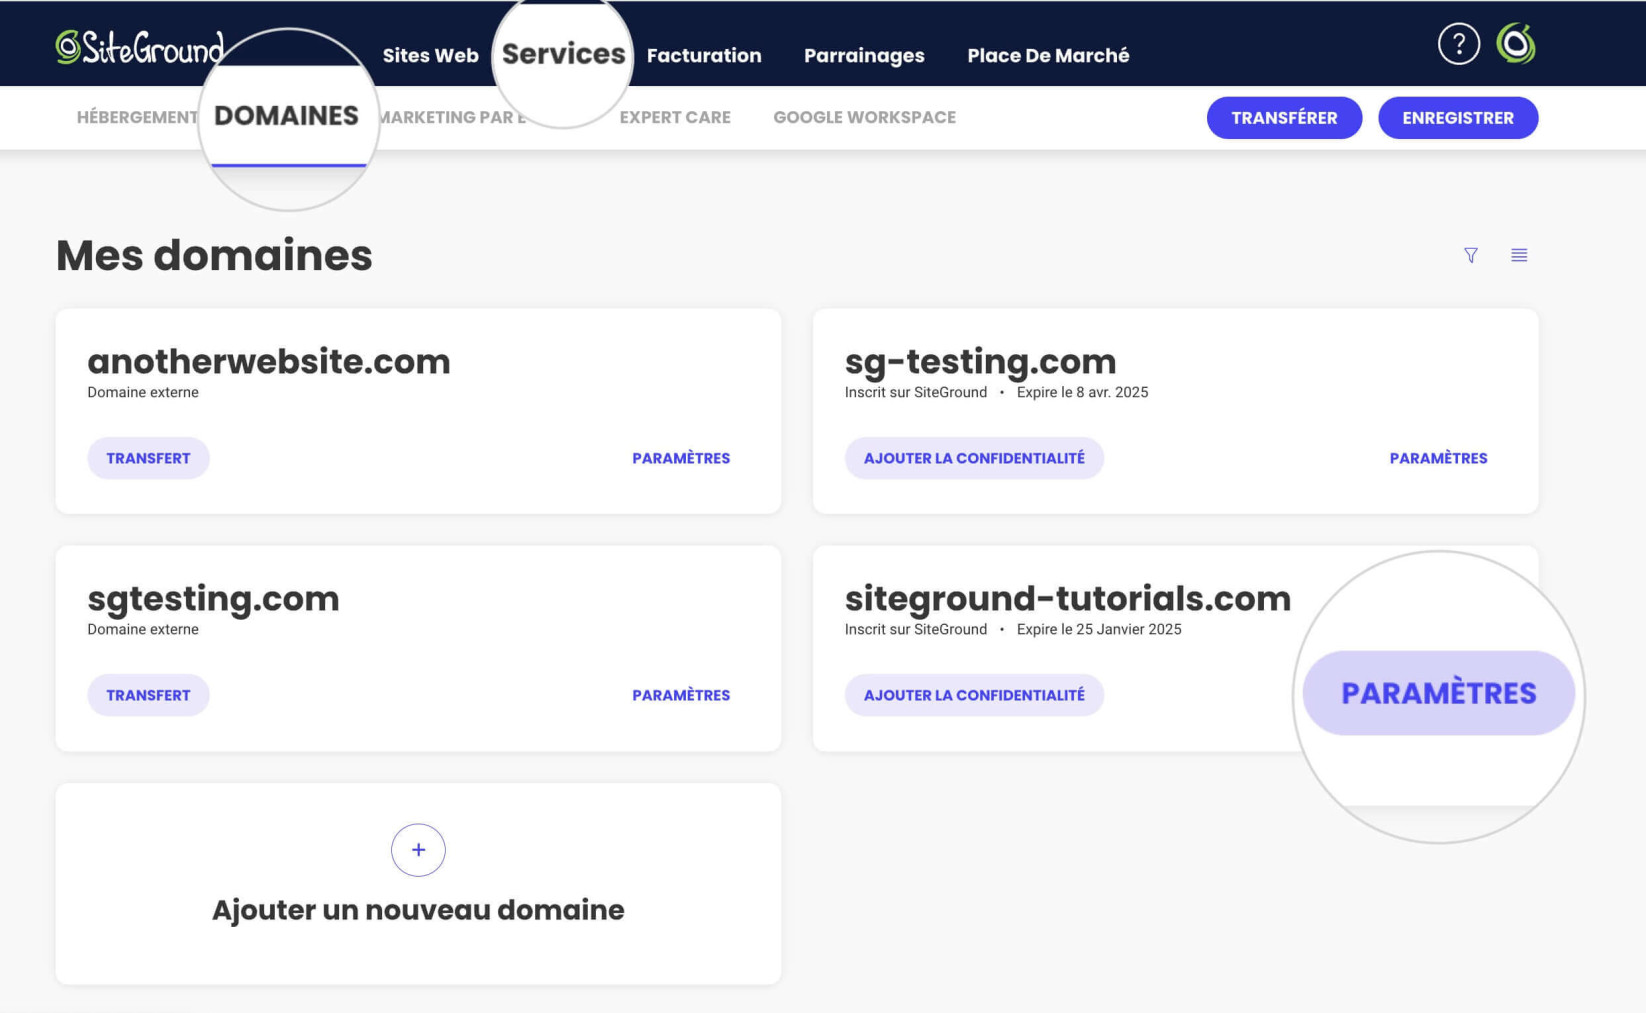The image size is (1646, 1013).
Task: Open Services menu
Action: click(563, 54)
